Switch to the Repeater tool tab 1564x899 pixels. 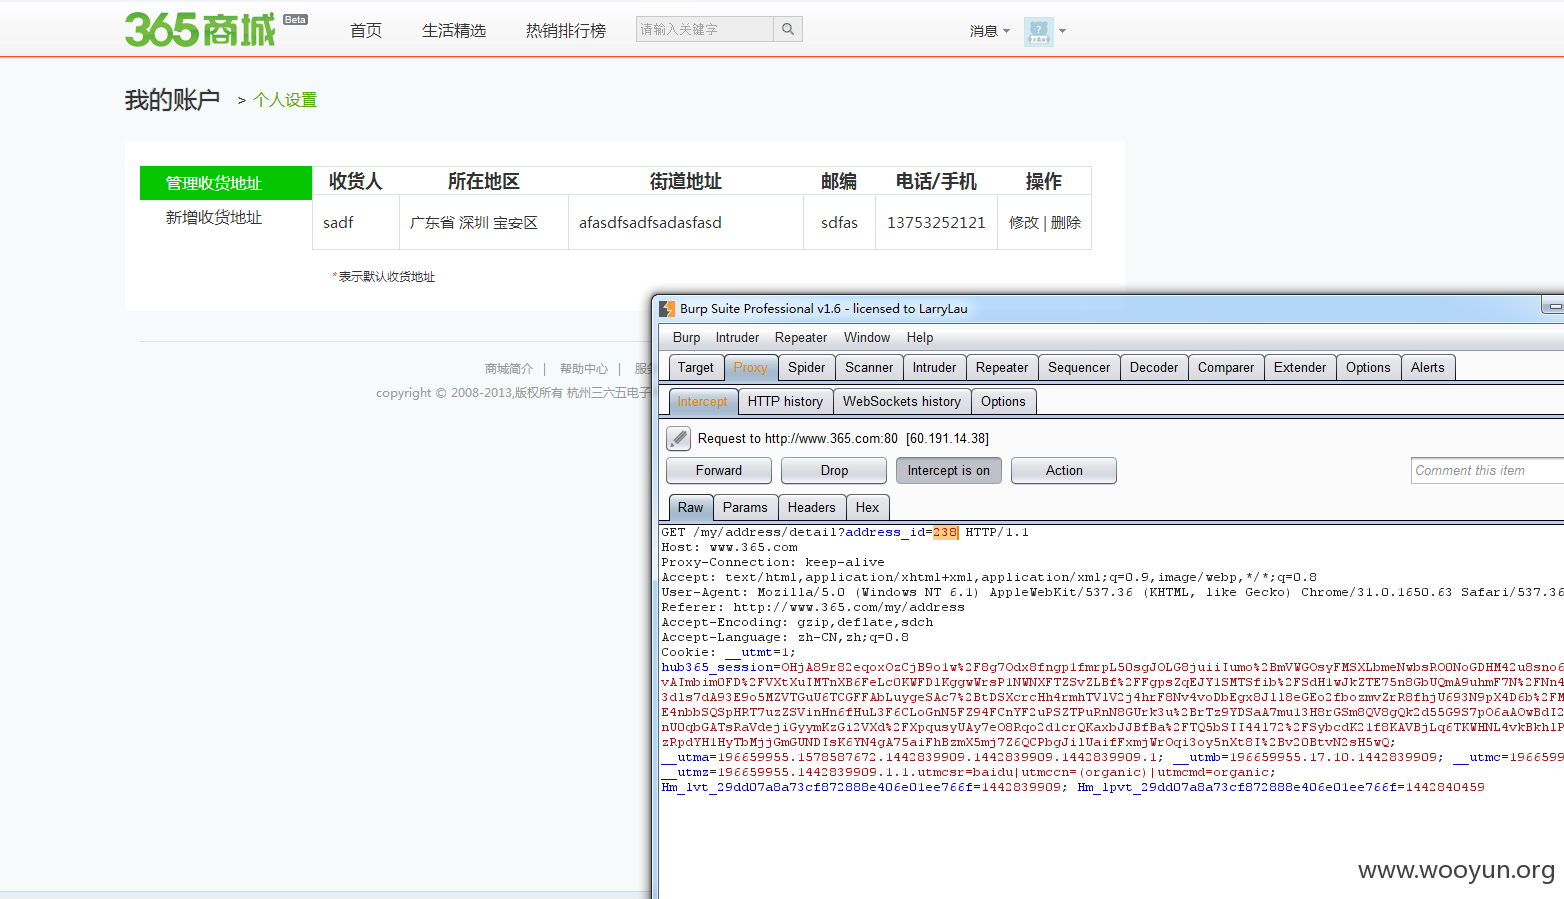pos(1002,368)
